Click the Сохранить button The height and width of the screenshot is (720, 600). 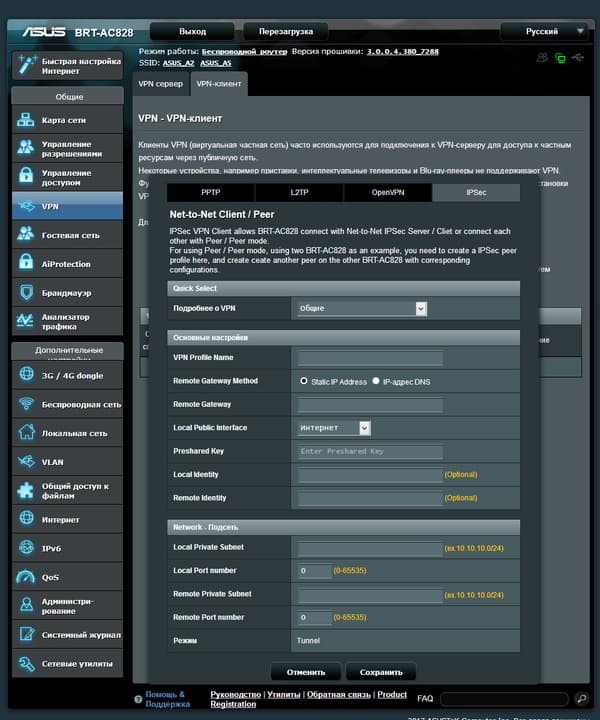pyautogui.click(x=381, y=672)
